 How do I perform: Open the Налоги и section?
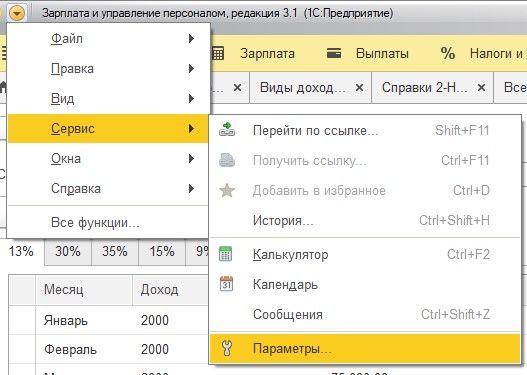[496, 54]
